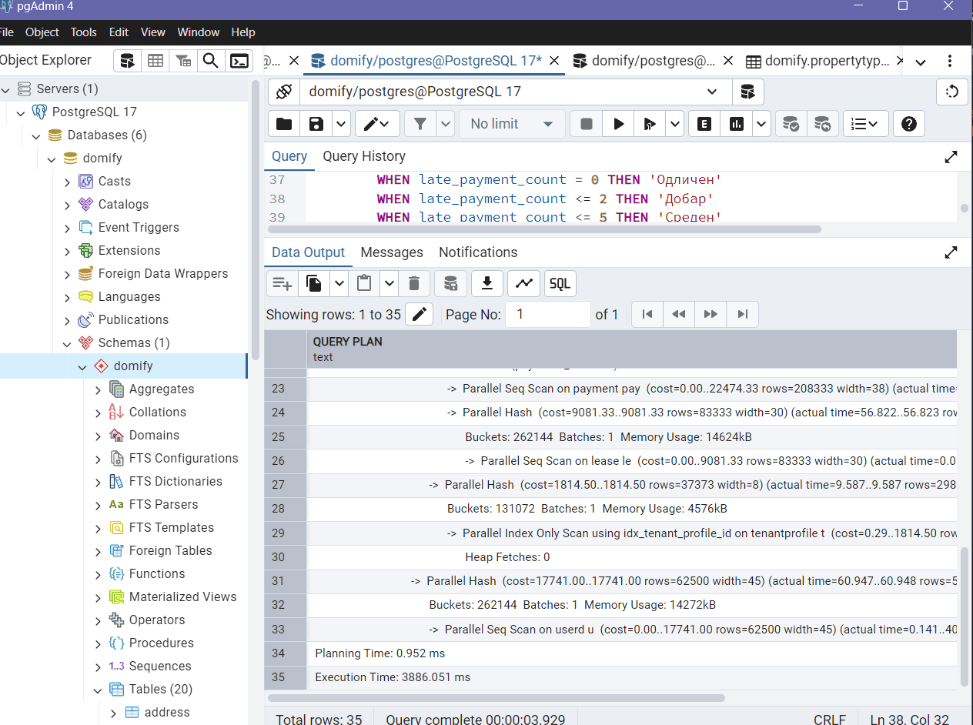Open the Graph Visualiser icon
The width and height of the screenshot is (973, 725).
[x=523, y=283]
